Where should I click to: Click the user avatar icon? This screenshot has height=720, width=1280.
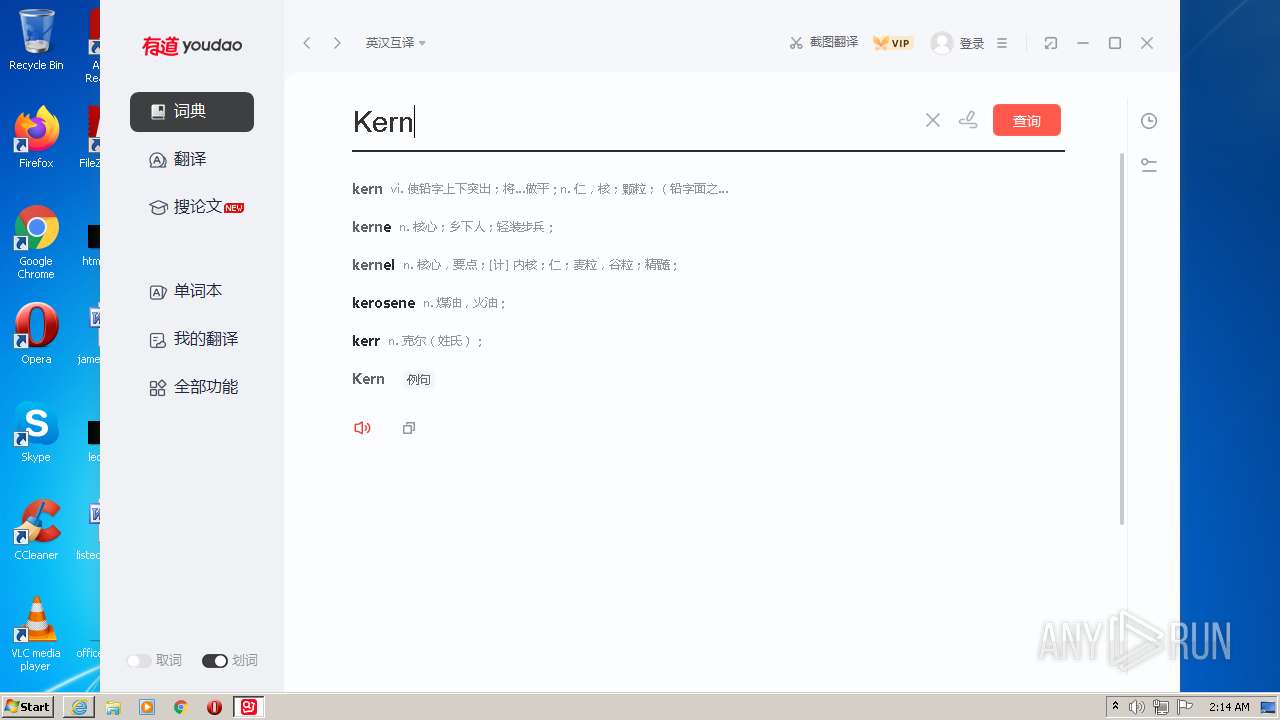942,43
